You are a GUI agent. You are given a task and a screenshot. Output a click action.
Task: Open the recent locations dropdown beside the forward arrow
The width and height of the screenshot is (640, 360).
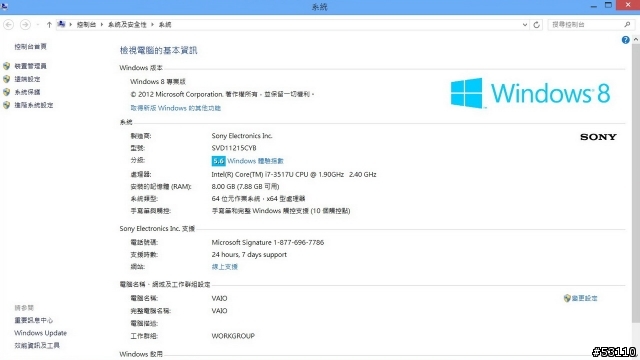[x=38, y=25]
